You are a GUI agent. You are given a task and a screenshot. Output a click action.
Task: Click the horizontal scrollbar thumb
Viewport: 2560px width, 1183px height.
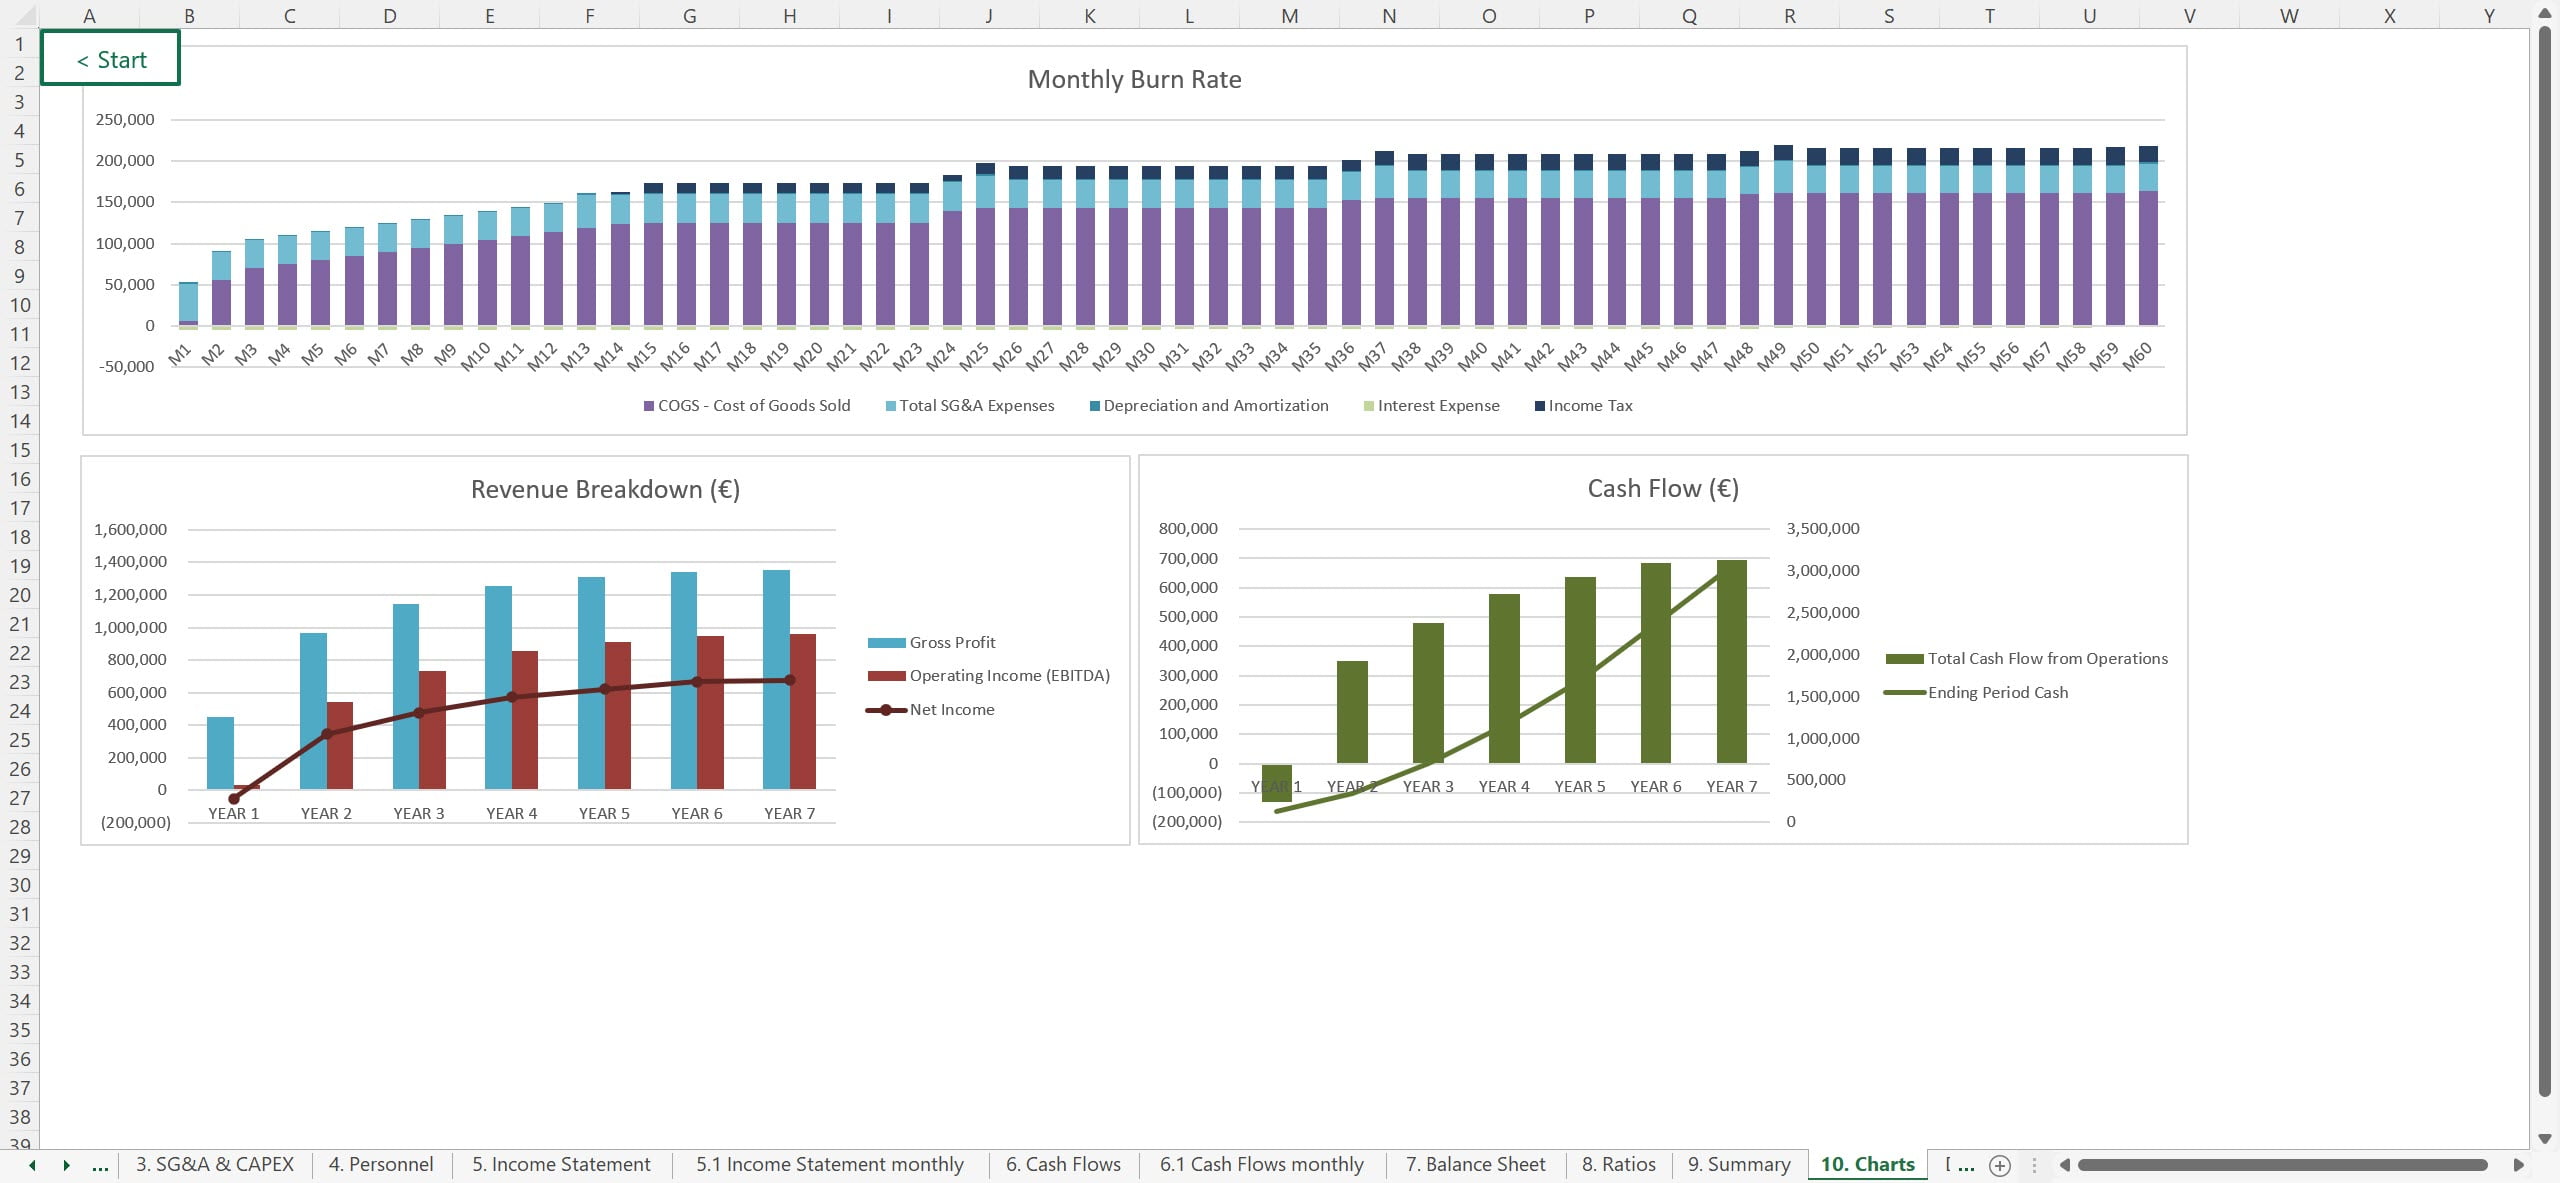2280,1165
